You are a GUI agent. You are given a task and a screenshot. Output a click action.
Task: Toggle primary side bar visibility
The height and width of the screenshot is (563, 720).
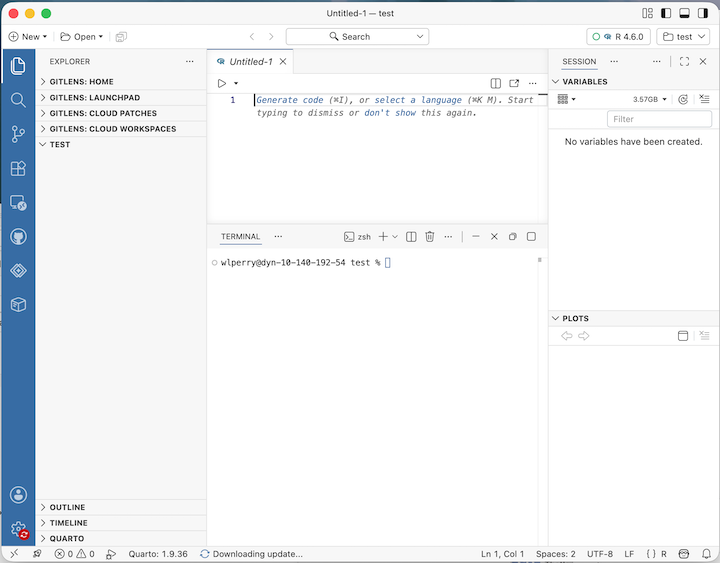tap(666, 13)
